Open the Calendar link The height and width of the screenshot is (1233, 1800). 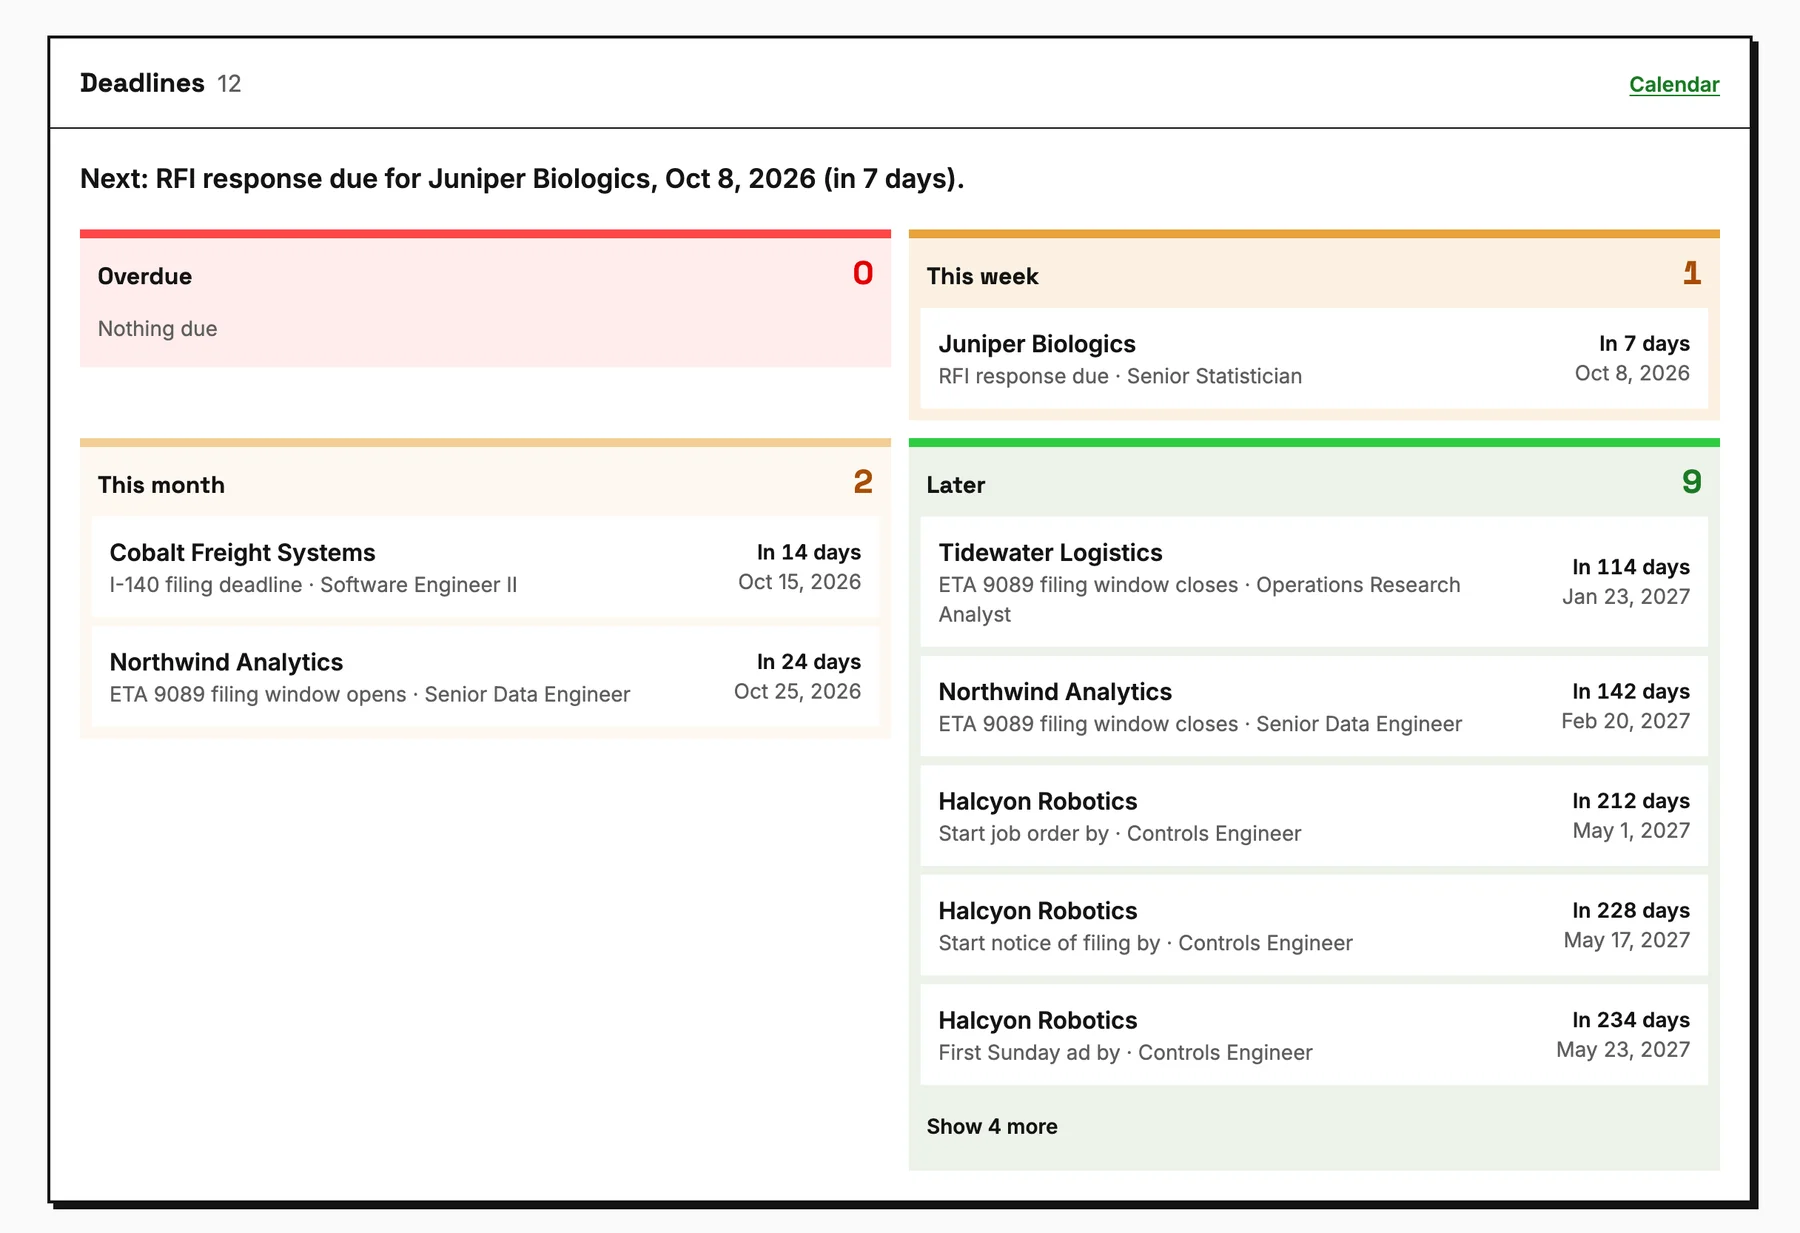coord(1674,84)
